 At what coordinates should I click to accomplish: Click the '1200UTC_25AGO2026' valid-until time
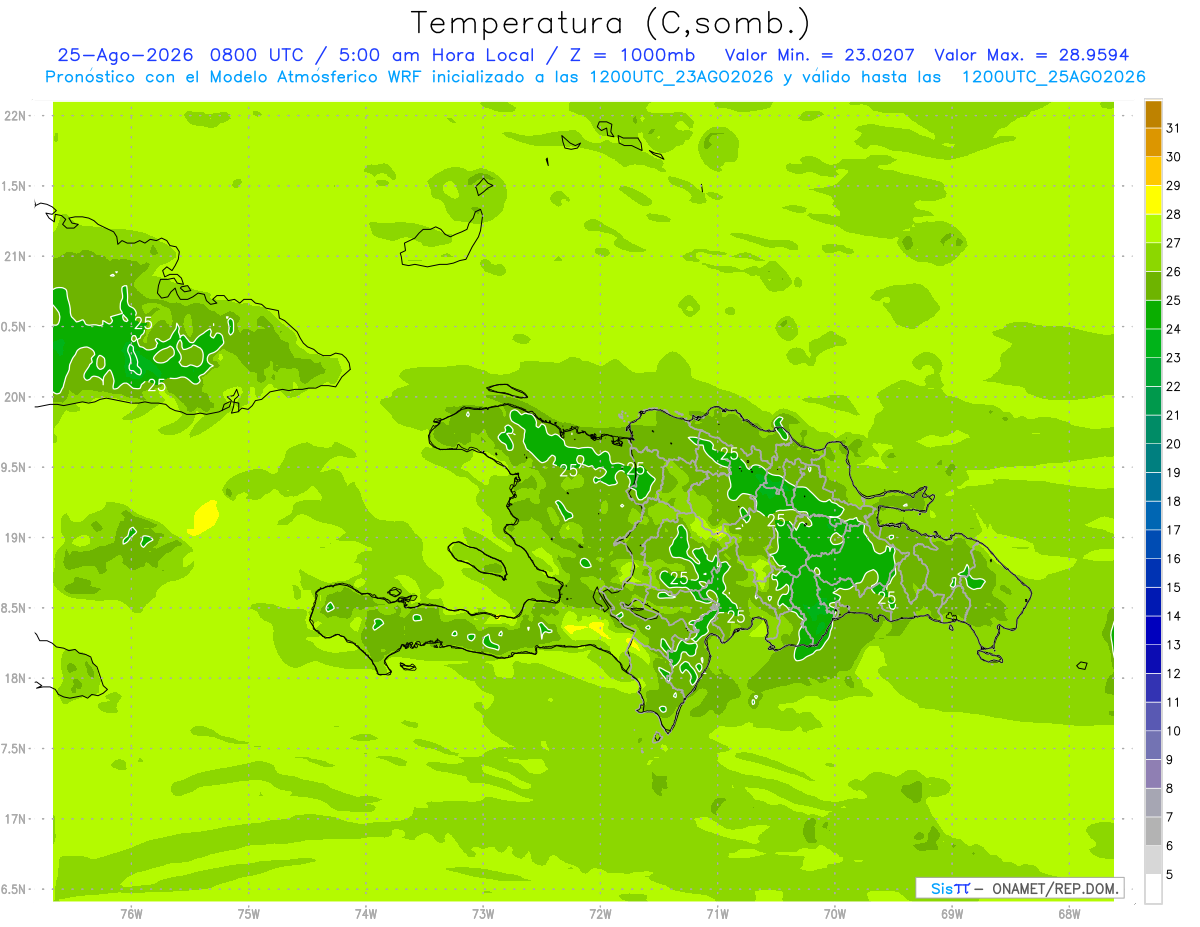coord(1053,77)
